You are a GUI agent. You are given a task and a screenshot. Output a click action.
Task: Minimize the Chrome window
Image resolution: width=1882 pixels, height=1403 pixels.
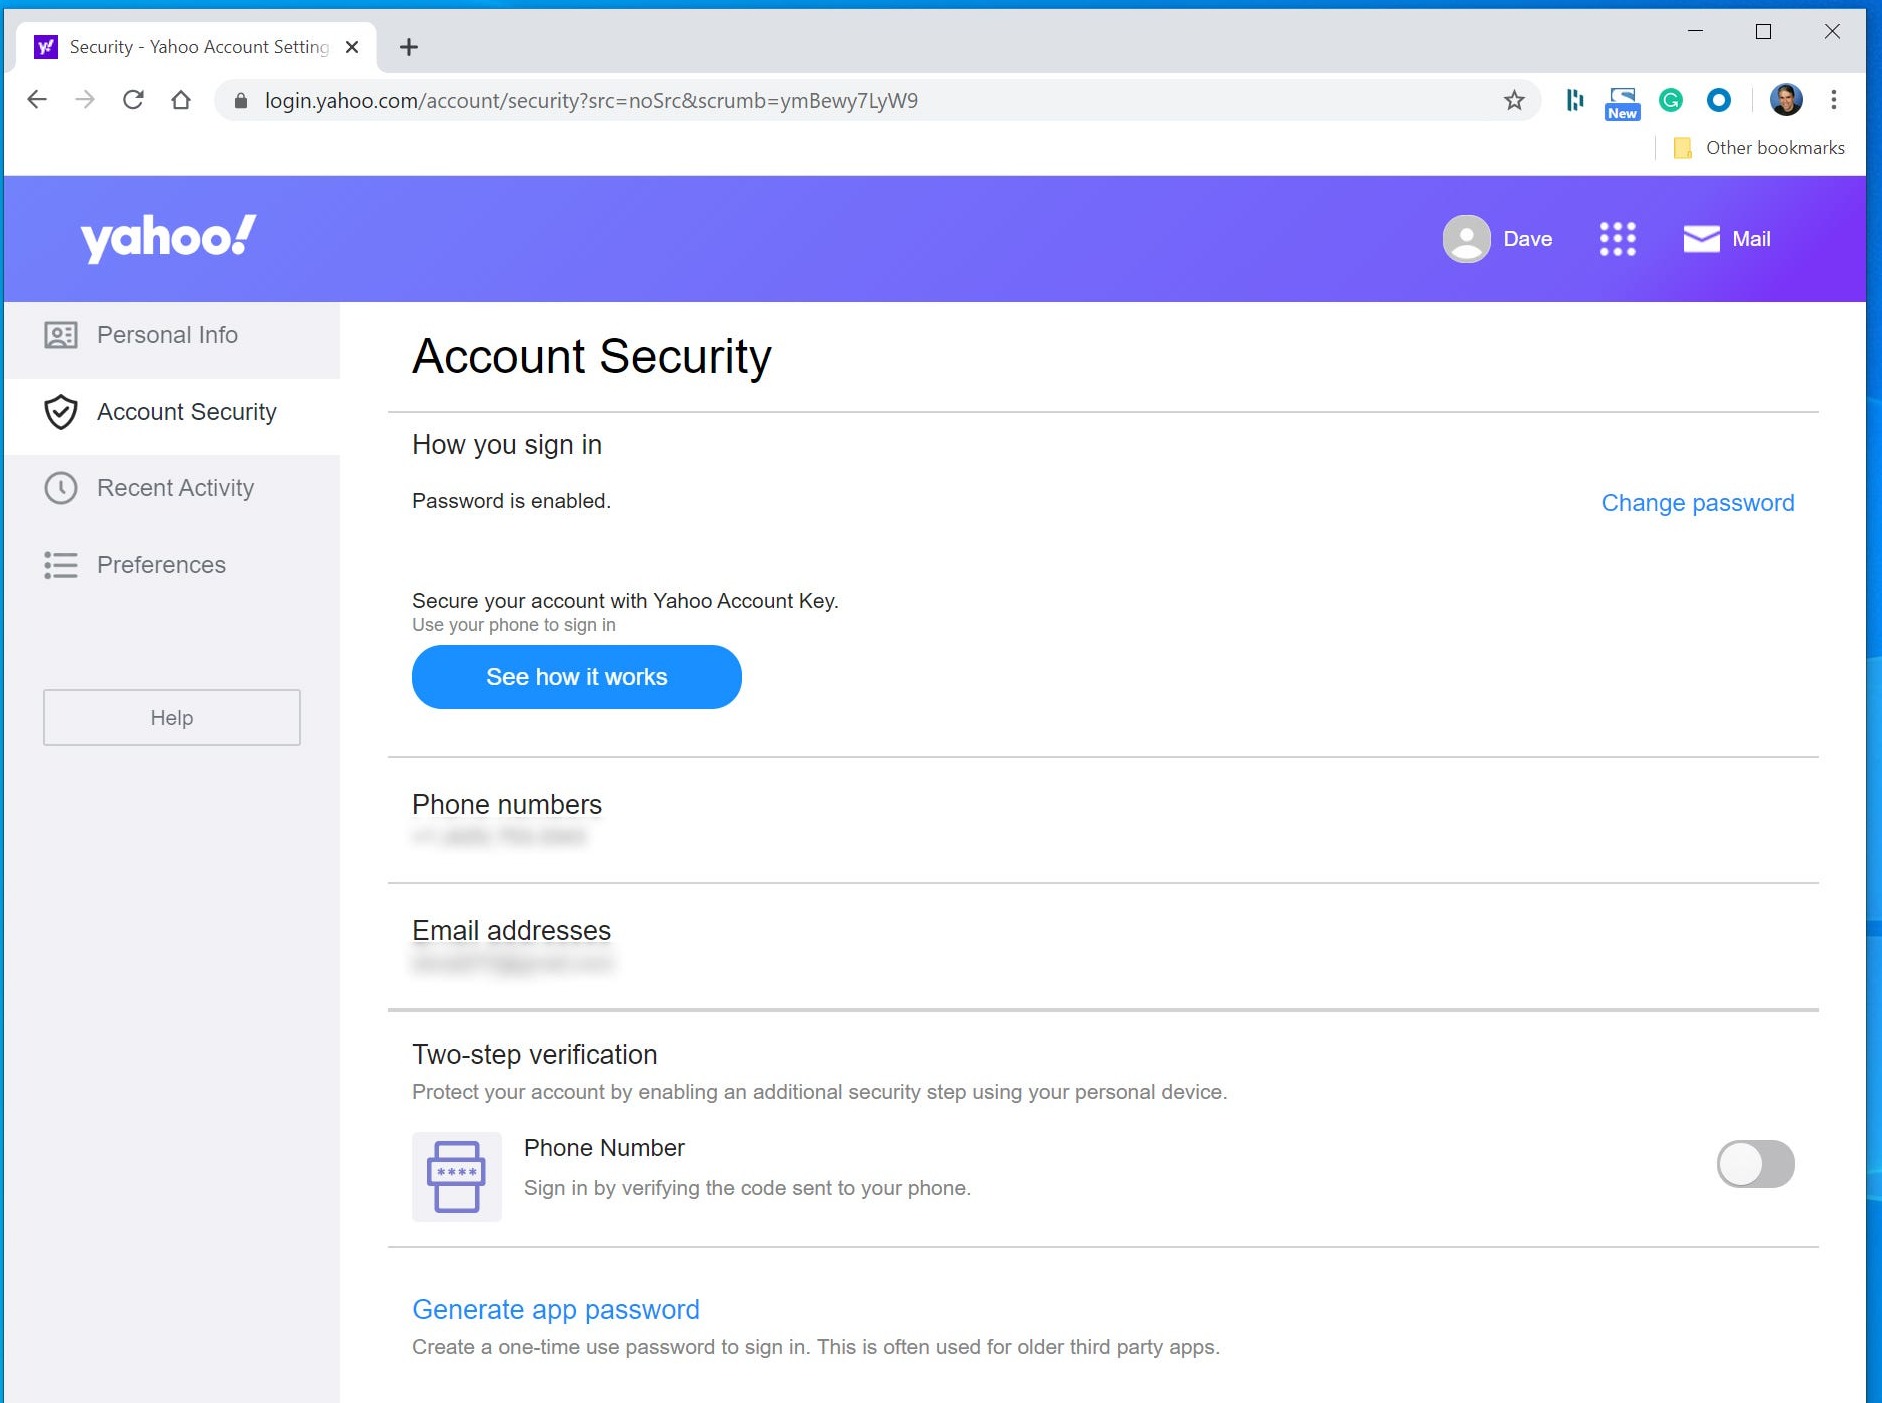tap(1695, 31)
